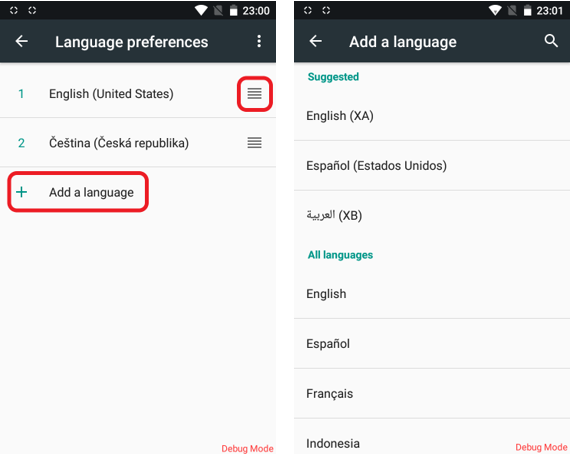Go back from Add a language screen

click(315, 41)
